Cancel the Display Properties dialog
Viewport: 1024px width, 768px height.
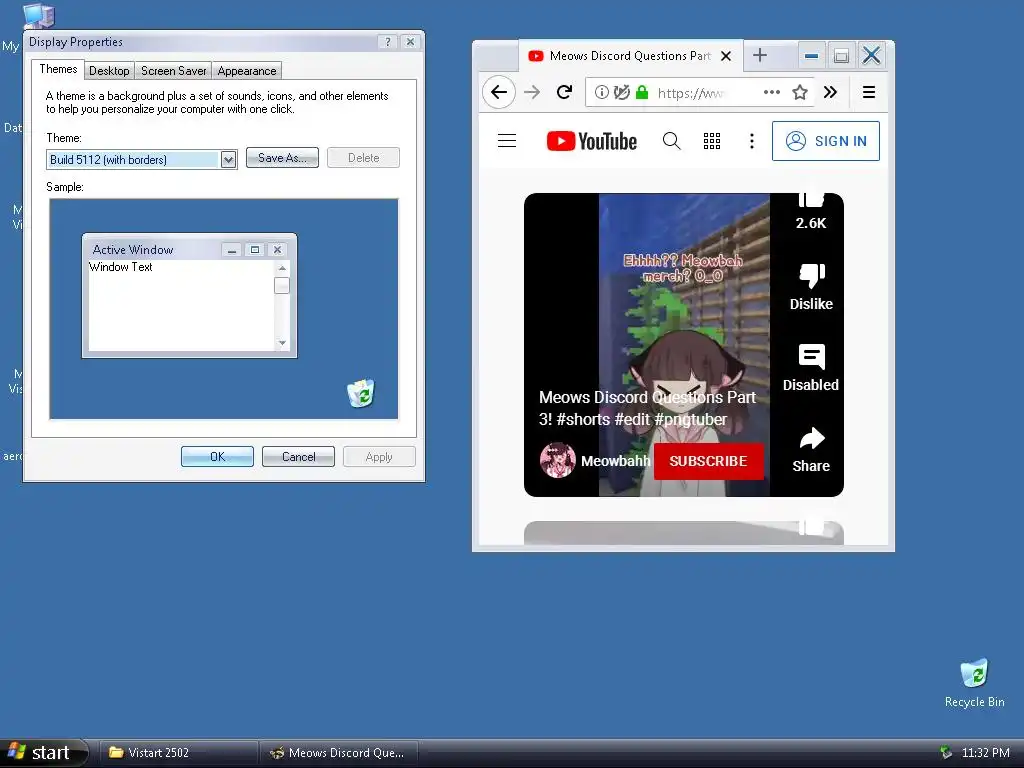point(298,456)
